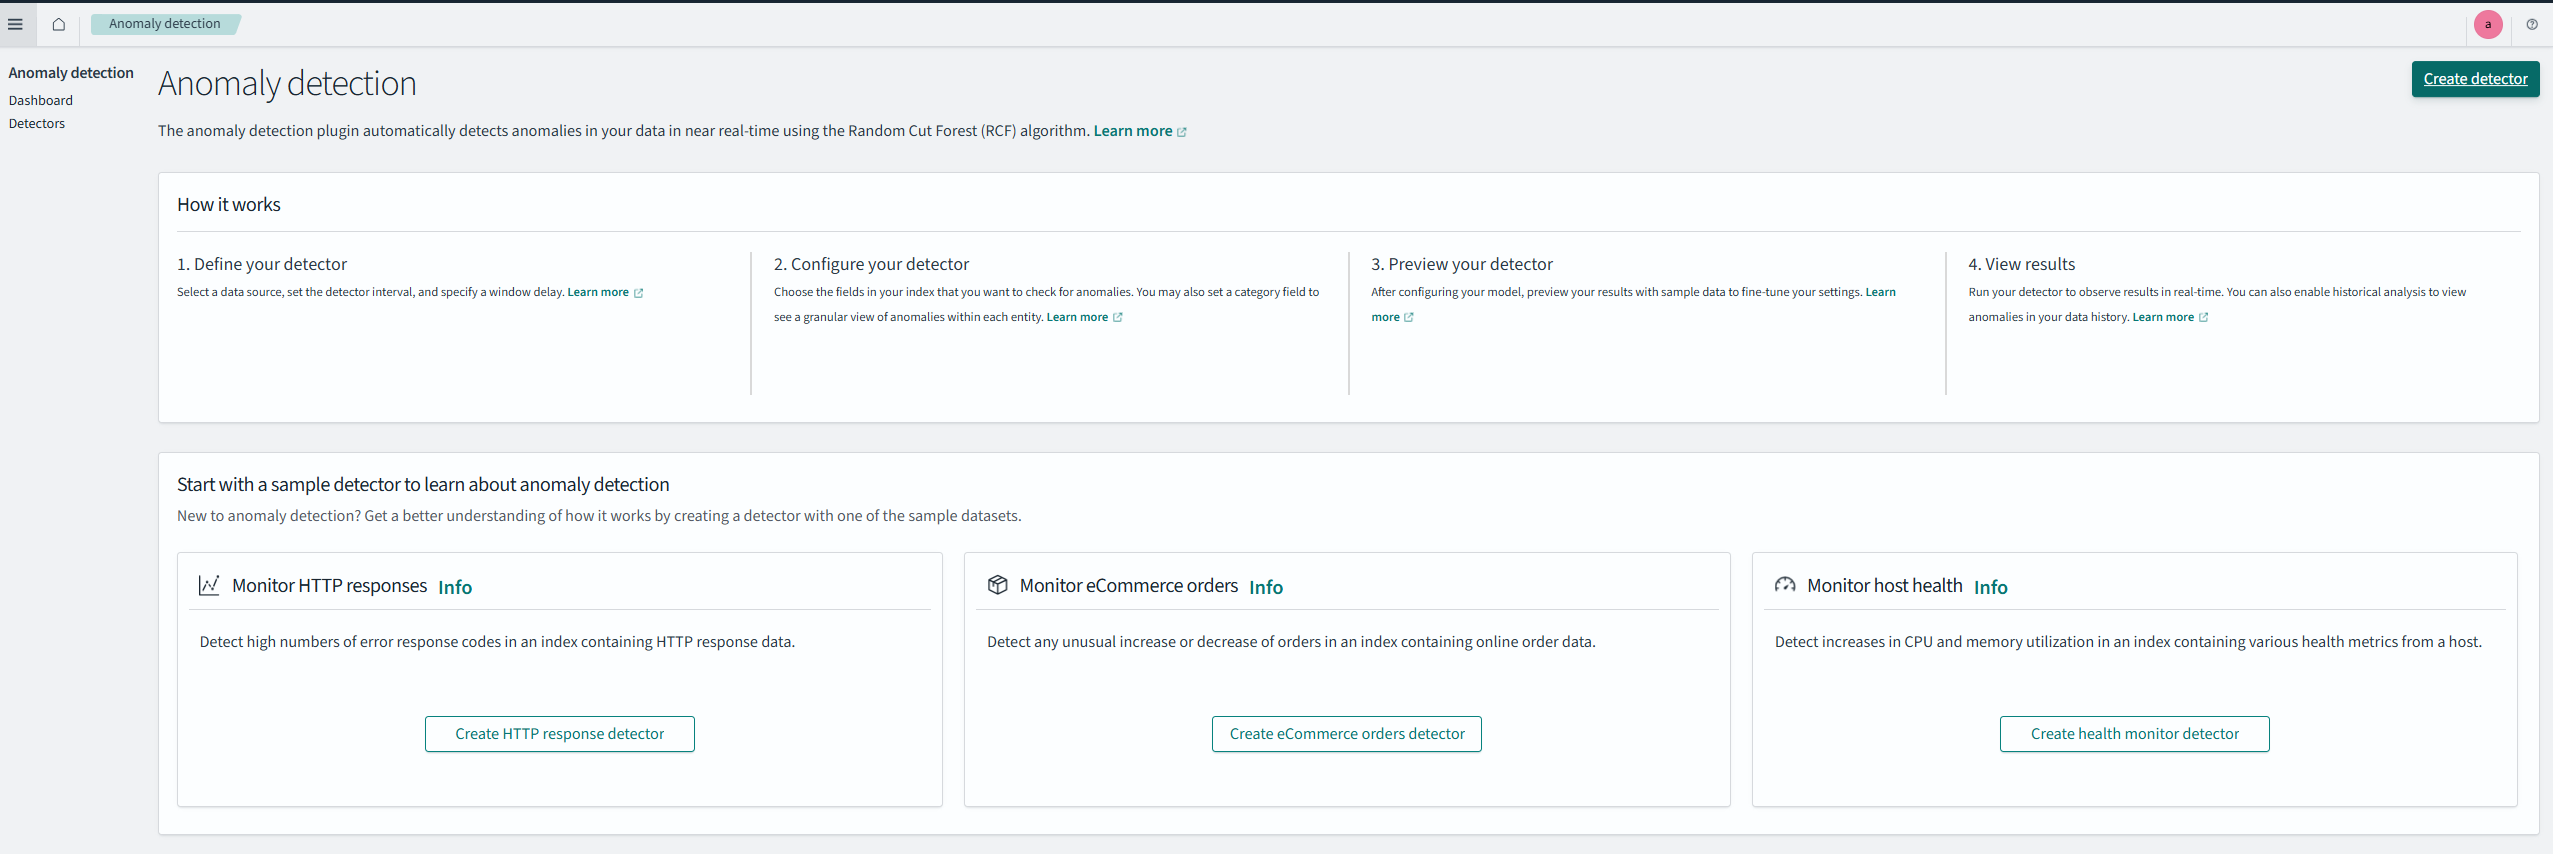Click the help icon in top-right corner
This screenshot has width=2553, height=854.
pos(2531,24)
